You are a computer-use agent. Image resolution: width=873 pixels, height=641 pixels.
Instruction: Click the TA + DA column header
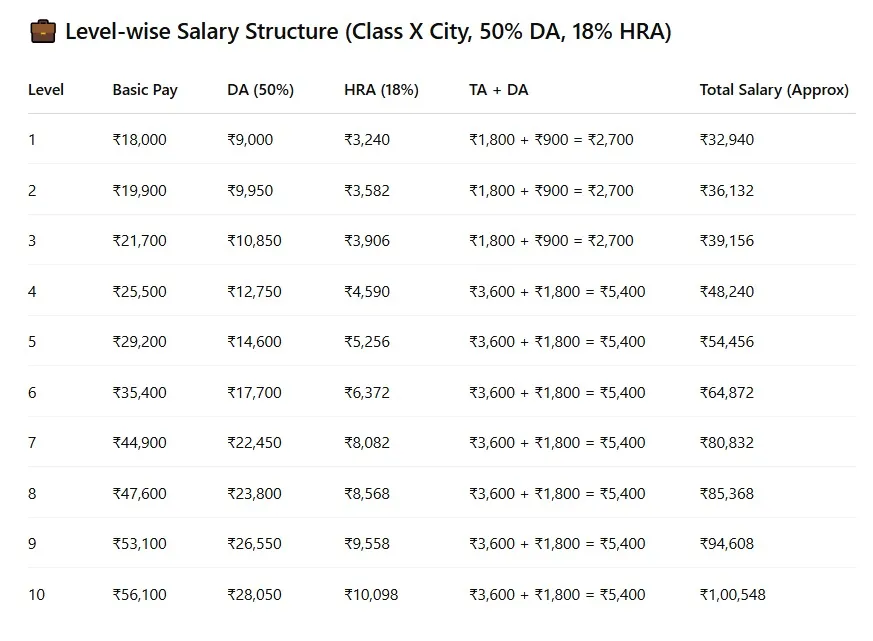point(498,90)
